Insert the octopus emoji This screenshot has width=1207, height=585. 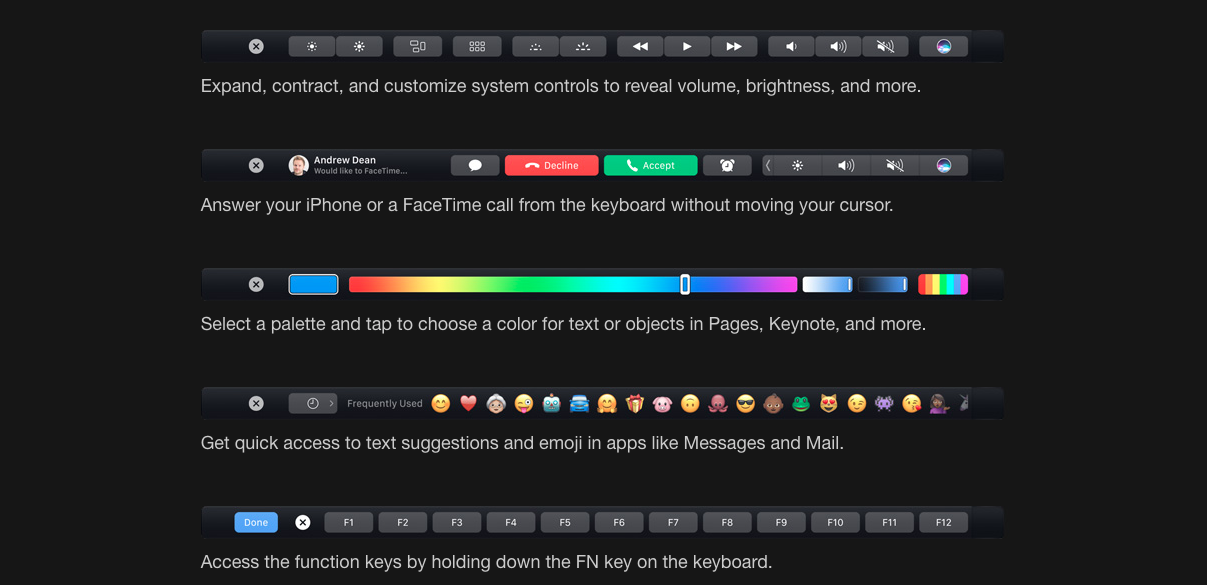coord(718,403)
